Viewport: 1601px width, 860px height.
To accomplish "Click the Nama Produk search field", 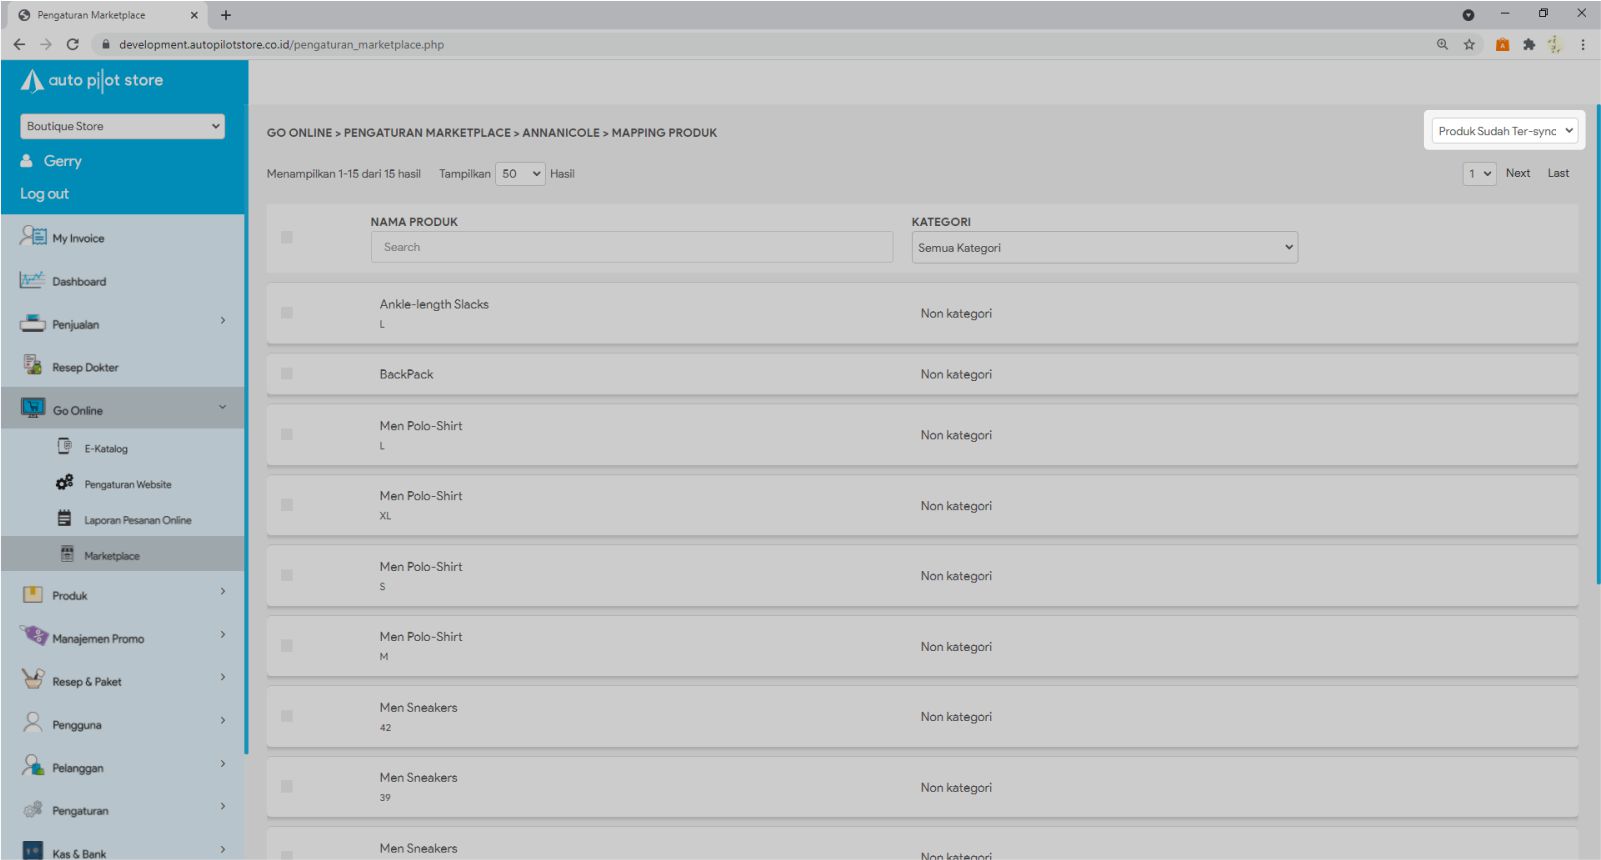I will pyautogui.click(x=631, y=247).
